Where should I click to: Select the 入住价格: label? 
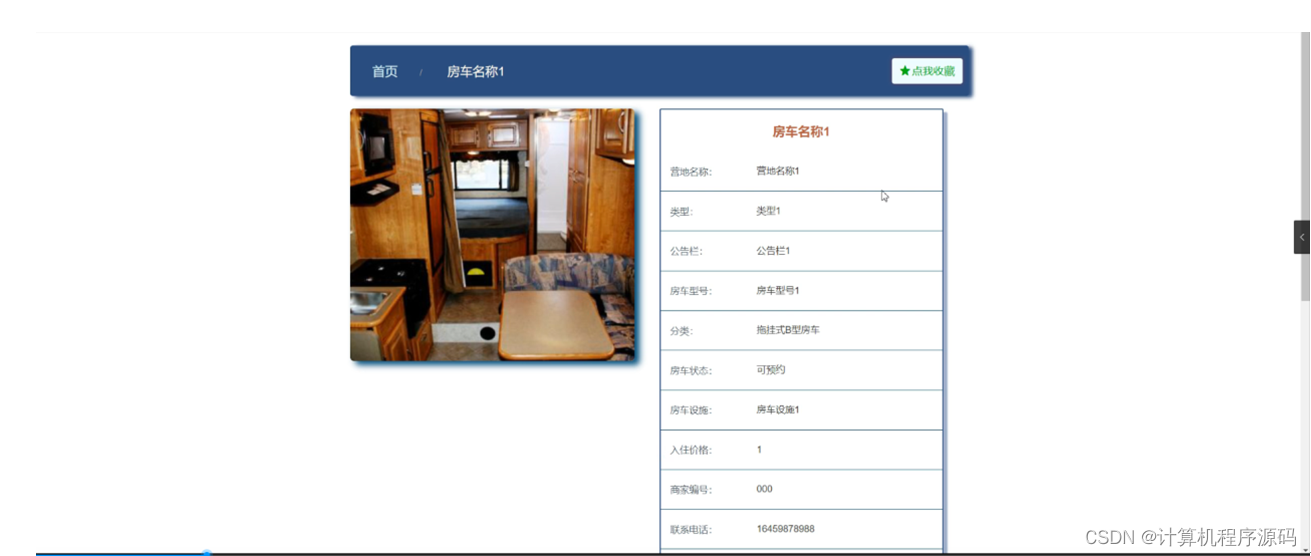point(691,451)
